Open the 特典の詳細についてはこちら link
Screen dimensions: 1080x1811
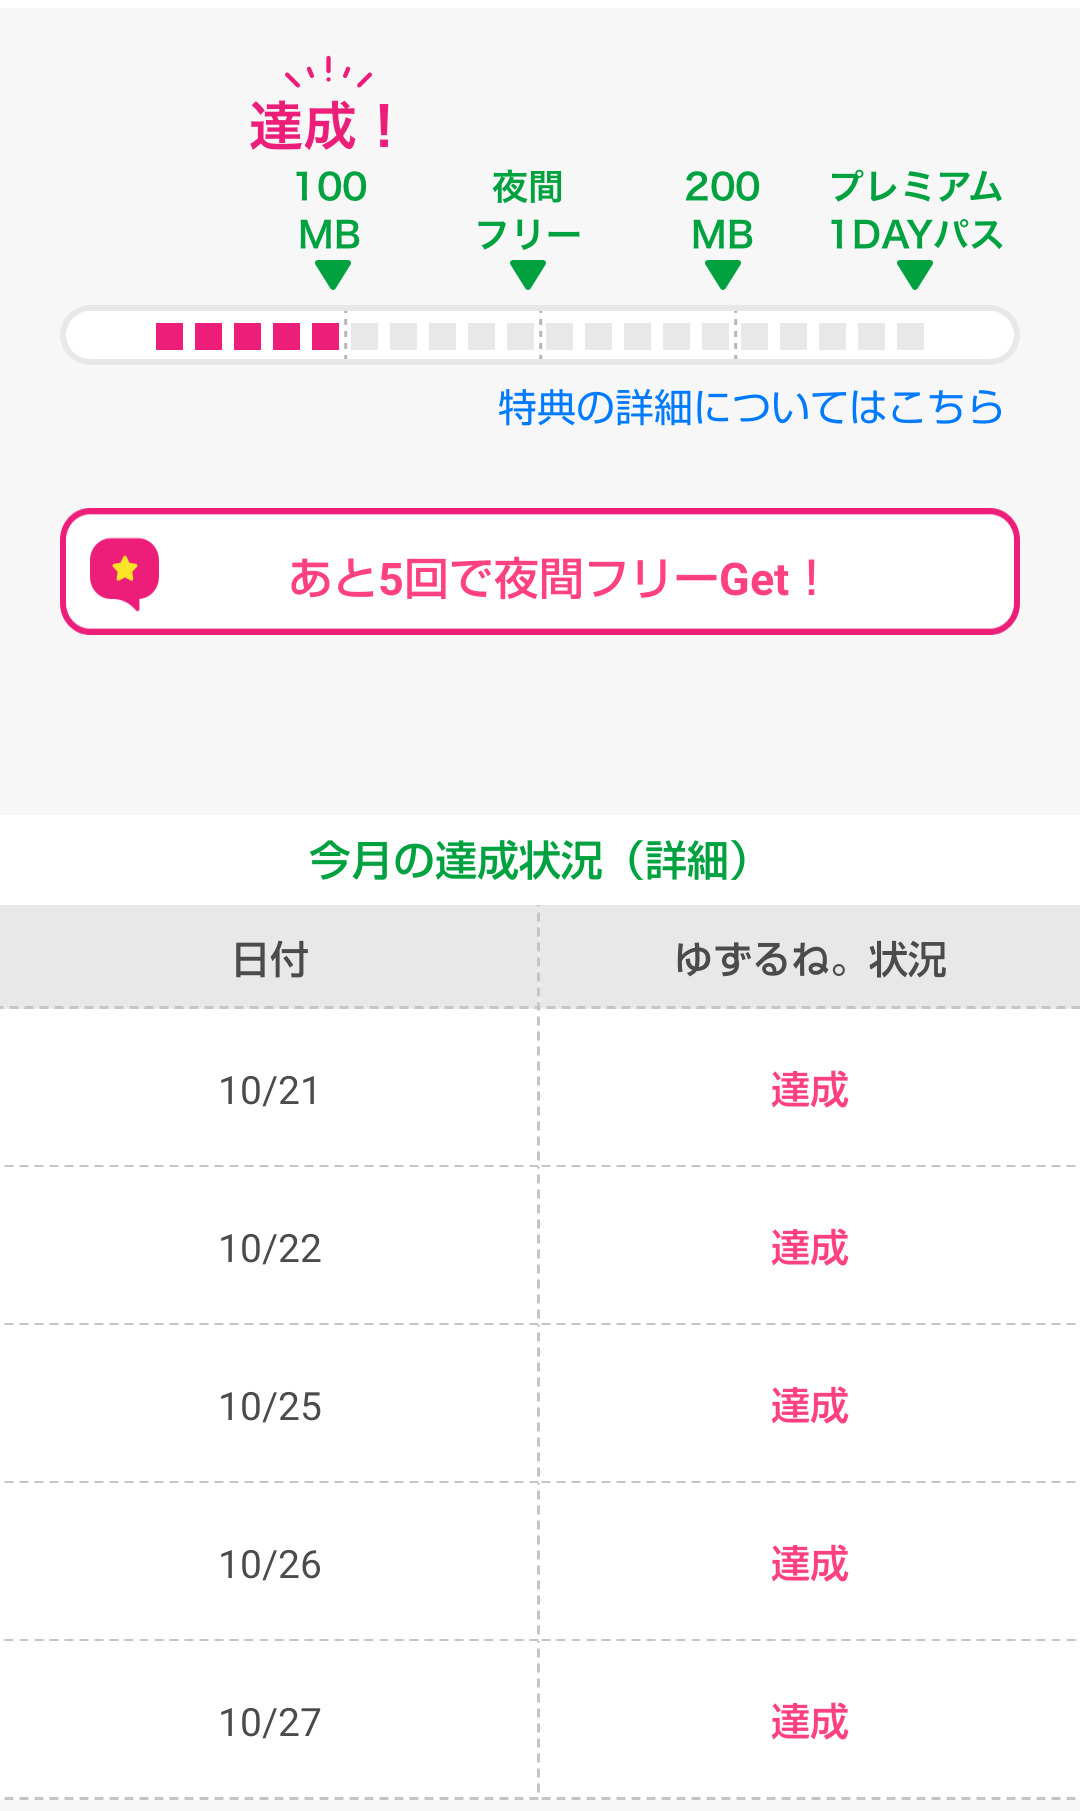click(x=750, y=407)
